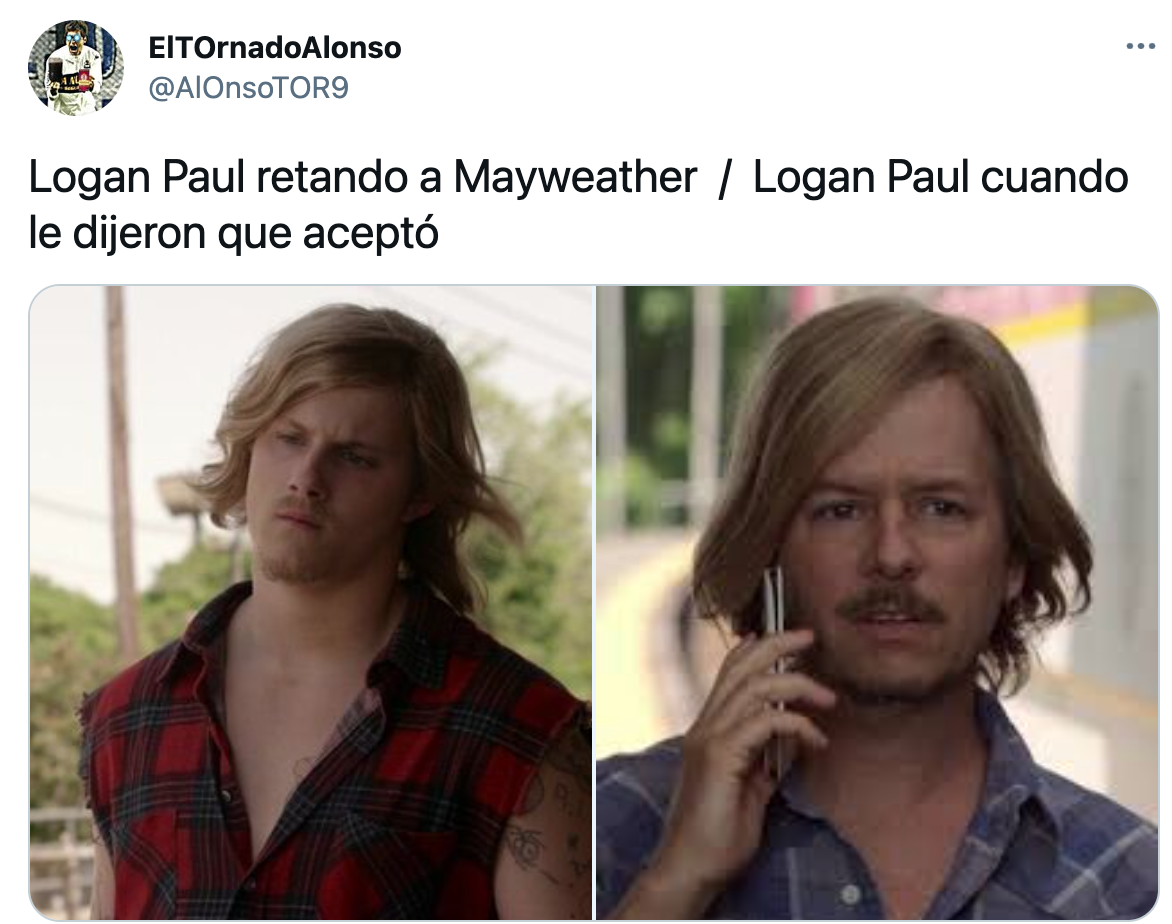Open ElTOrnadoAlonso's profile picture
Screen dimensions: 1172x924
tap(75, 67)
